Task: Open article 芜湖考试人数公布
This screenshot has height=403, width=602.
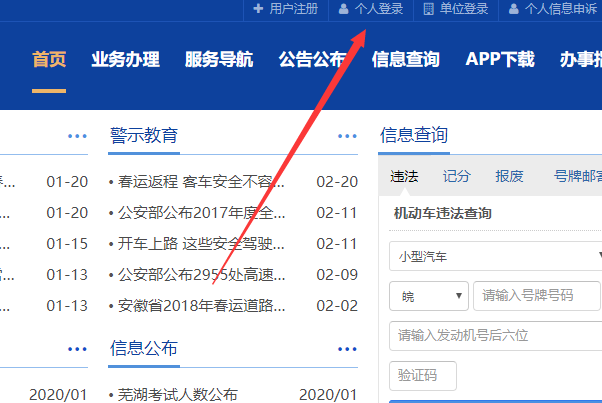Action: (178, 395)
